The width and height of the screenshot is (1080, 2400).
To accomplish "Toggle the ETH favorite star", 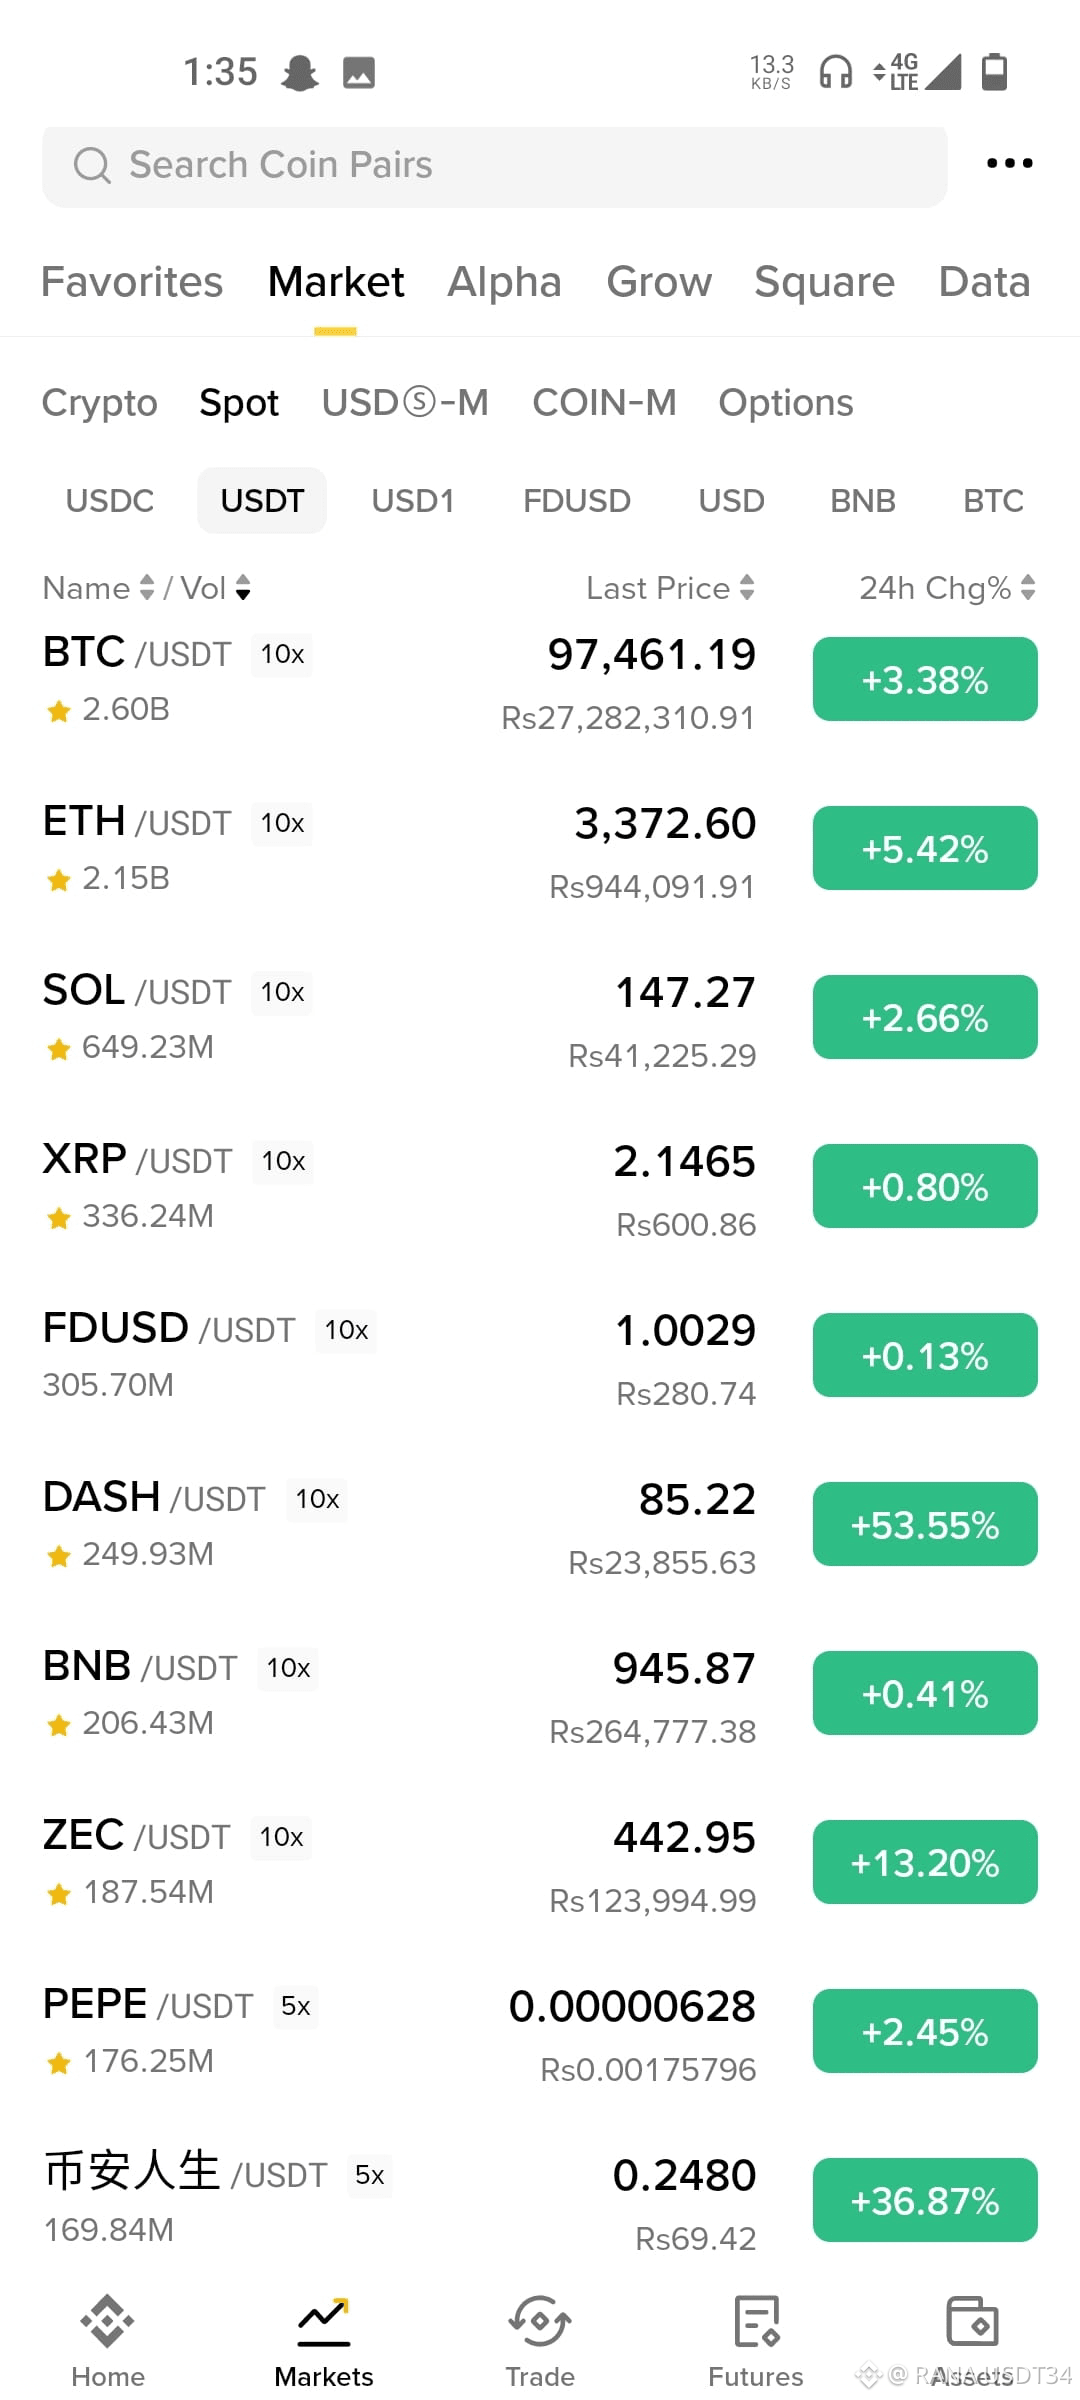I will 59,880.
